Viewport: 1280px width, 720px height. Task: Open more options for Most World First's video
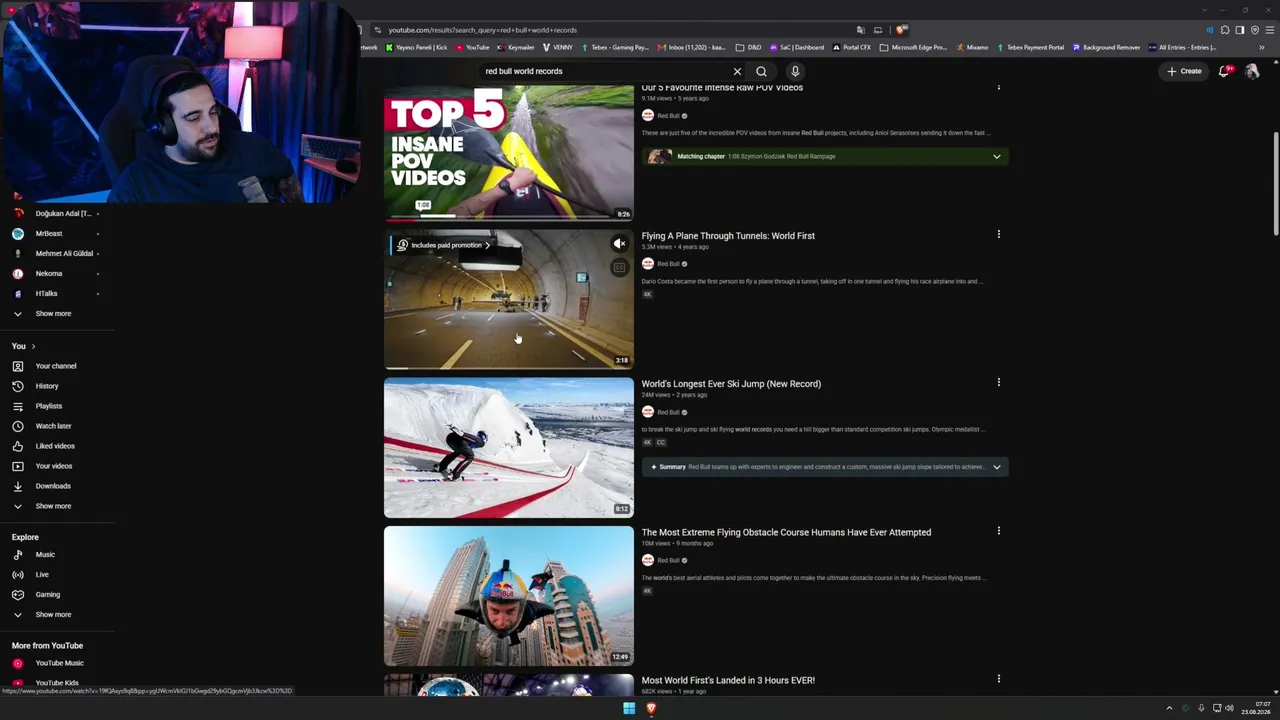point(998,679)
